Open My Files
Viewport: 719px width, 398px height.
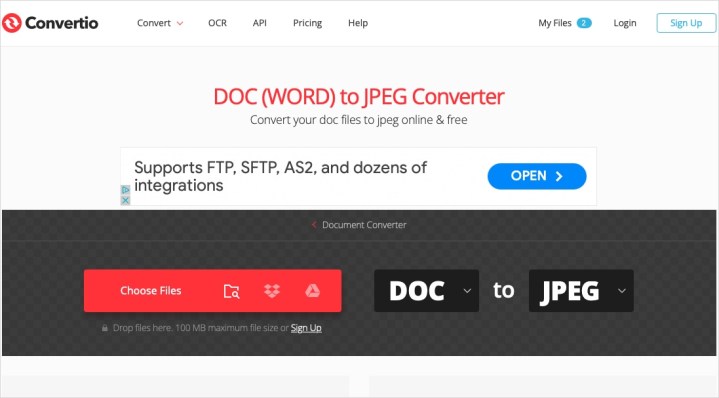tap(555, 23)
